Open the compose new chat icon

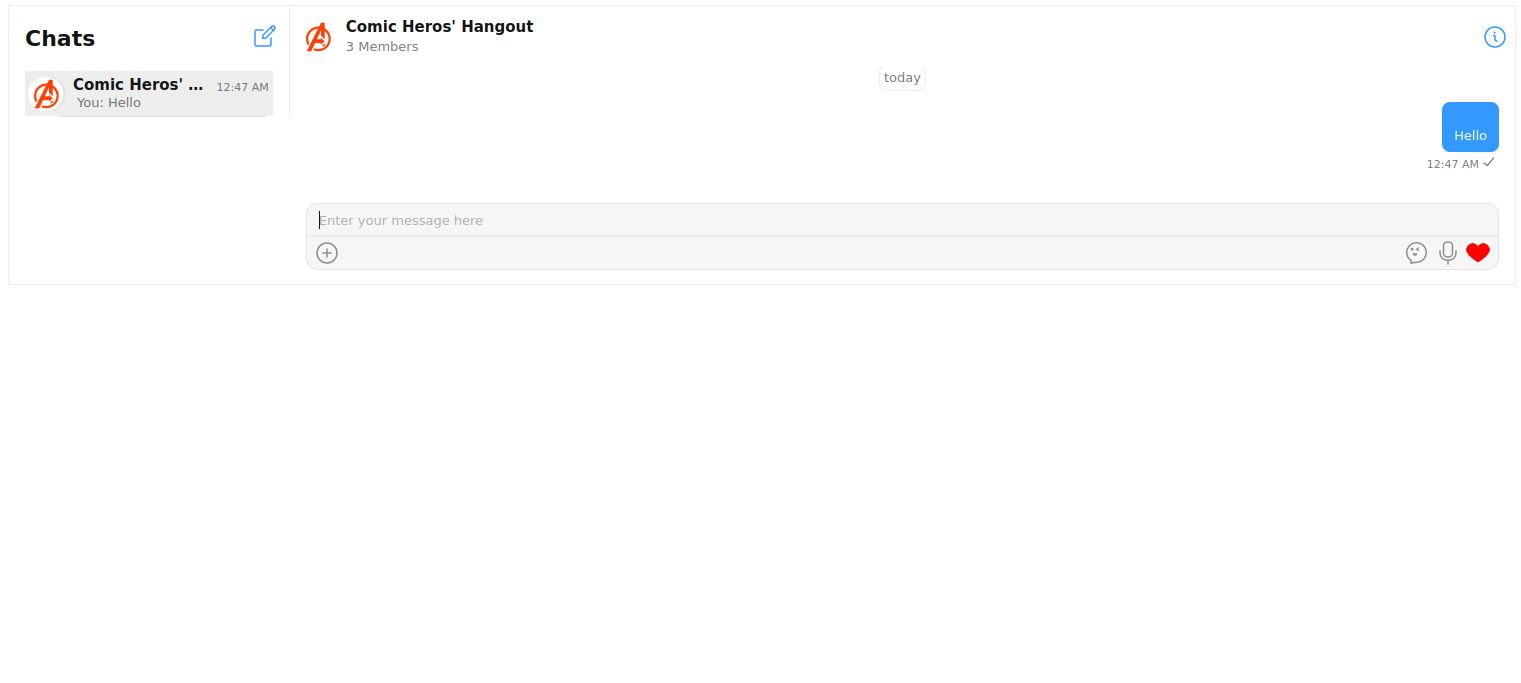pos(264,36)
